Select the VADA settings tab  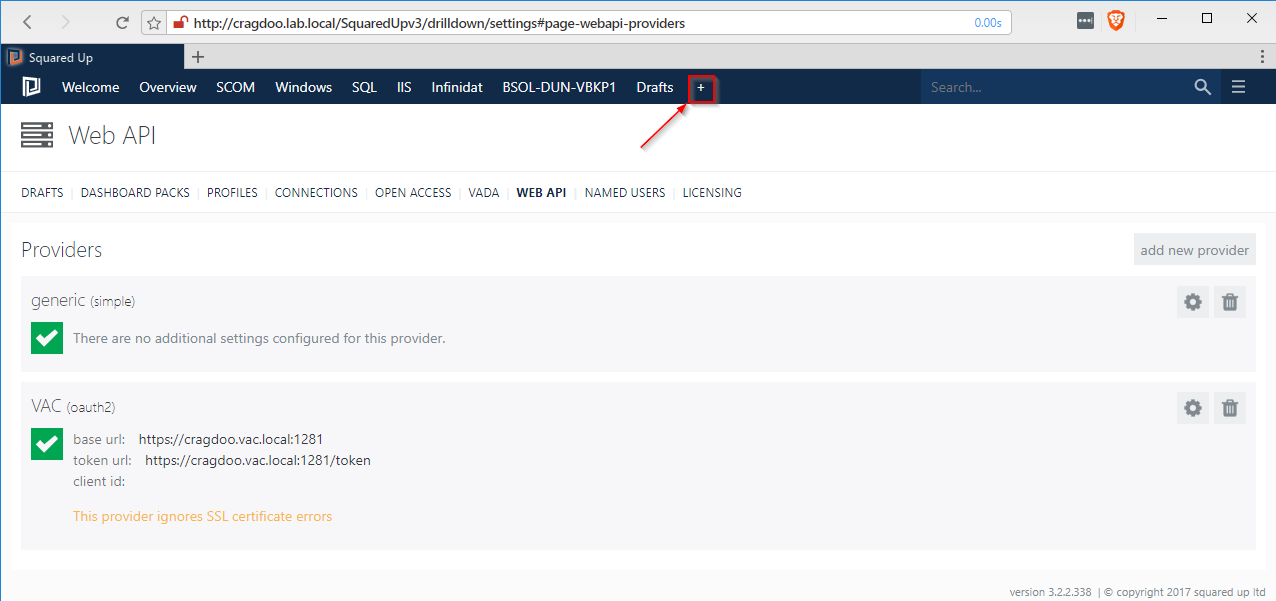tap(484, 193)
